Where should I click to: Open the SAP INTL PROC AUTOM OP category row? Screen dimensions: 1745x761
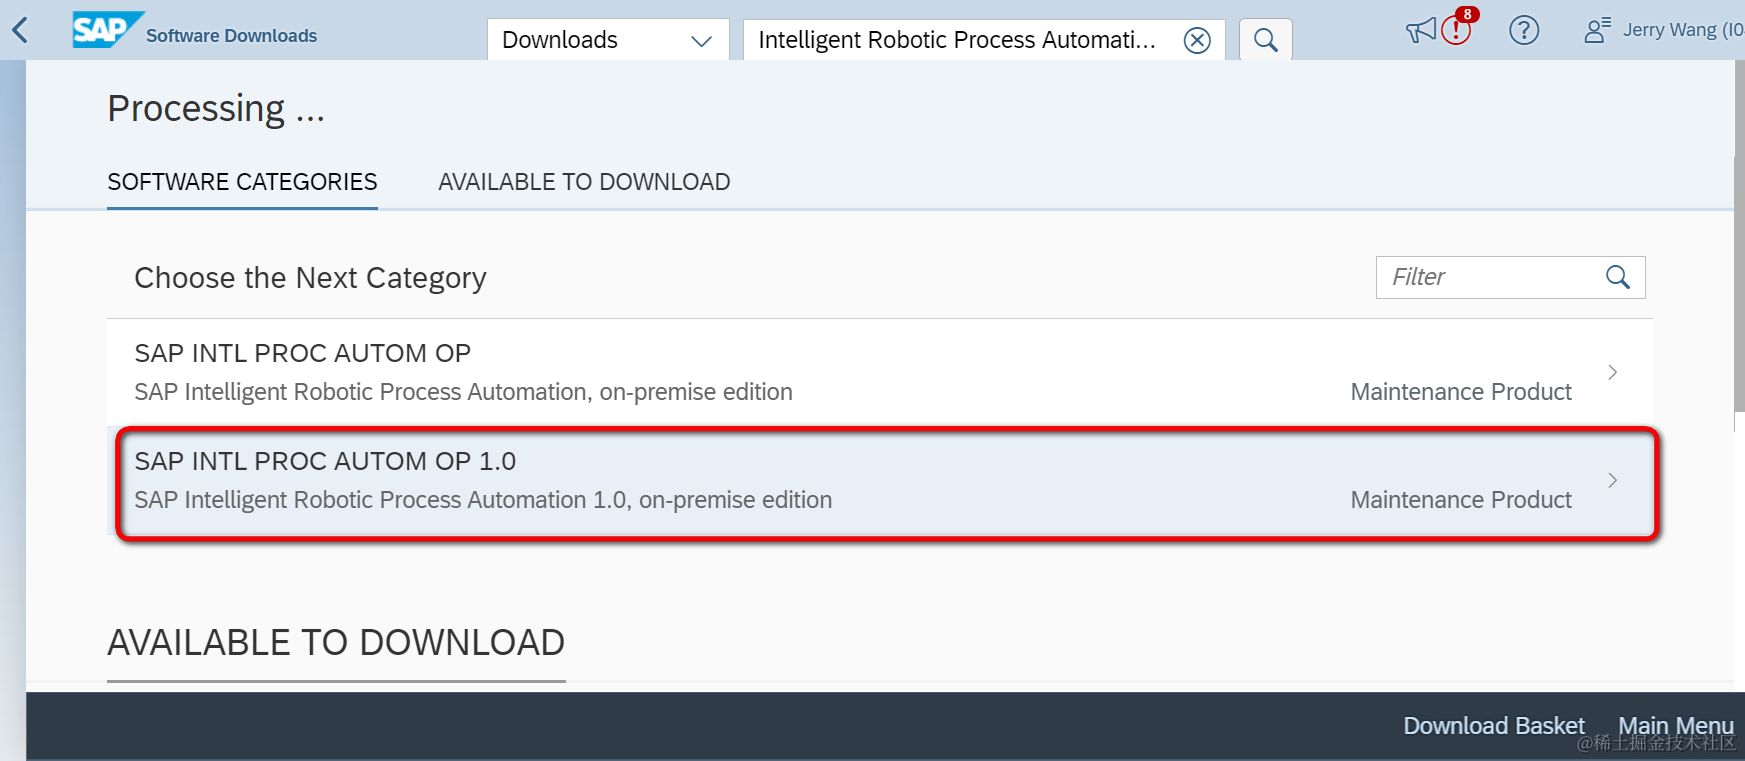tap(880, 372)
